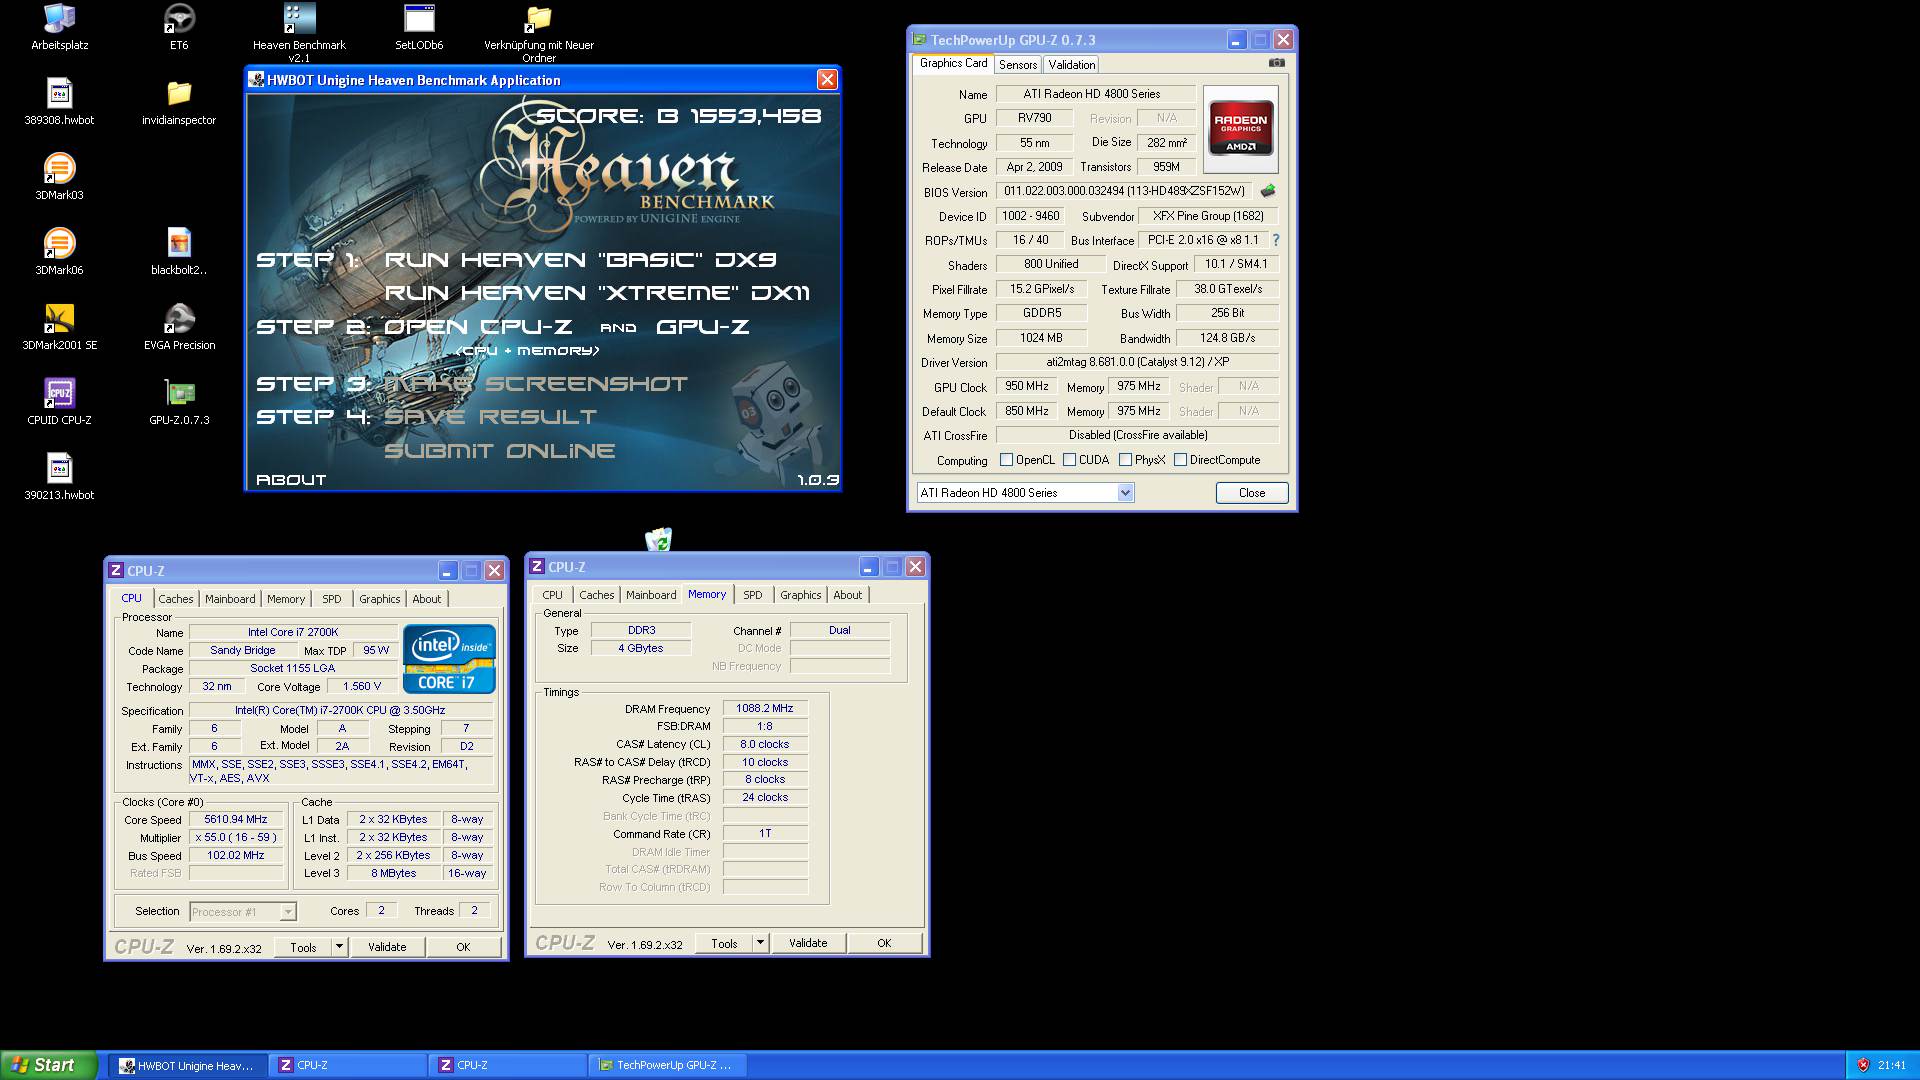Image resolution: width=1920 pixels, height=1080 pixels.
Task: Open the ET6 desktop shortcut
Action: [179, 28]
